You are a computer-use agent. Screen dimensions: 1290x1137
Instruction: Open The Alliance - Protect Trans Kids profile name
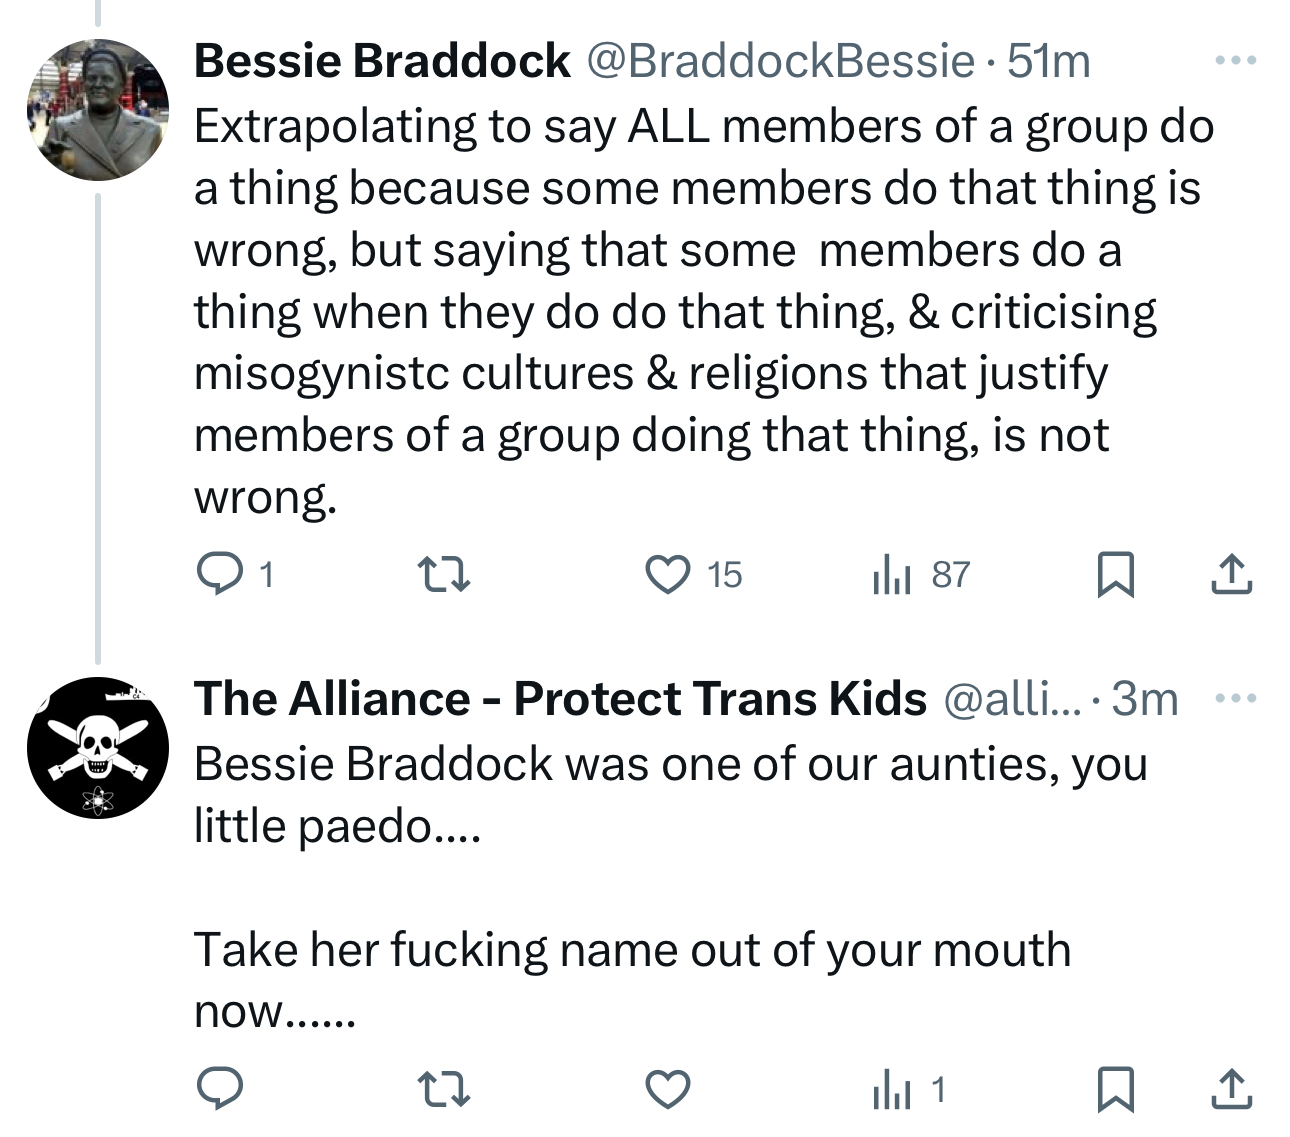coord(560,699)
